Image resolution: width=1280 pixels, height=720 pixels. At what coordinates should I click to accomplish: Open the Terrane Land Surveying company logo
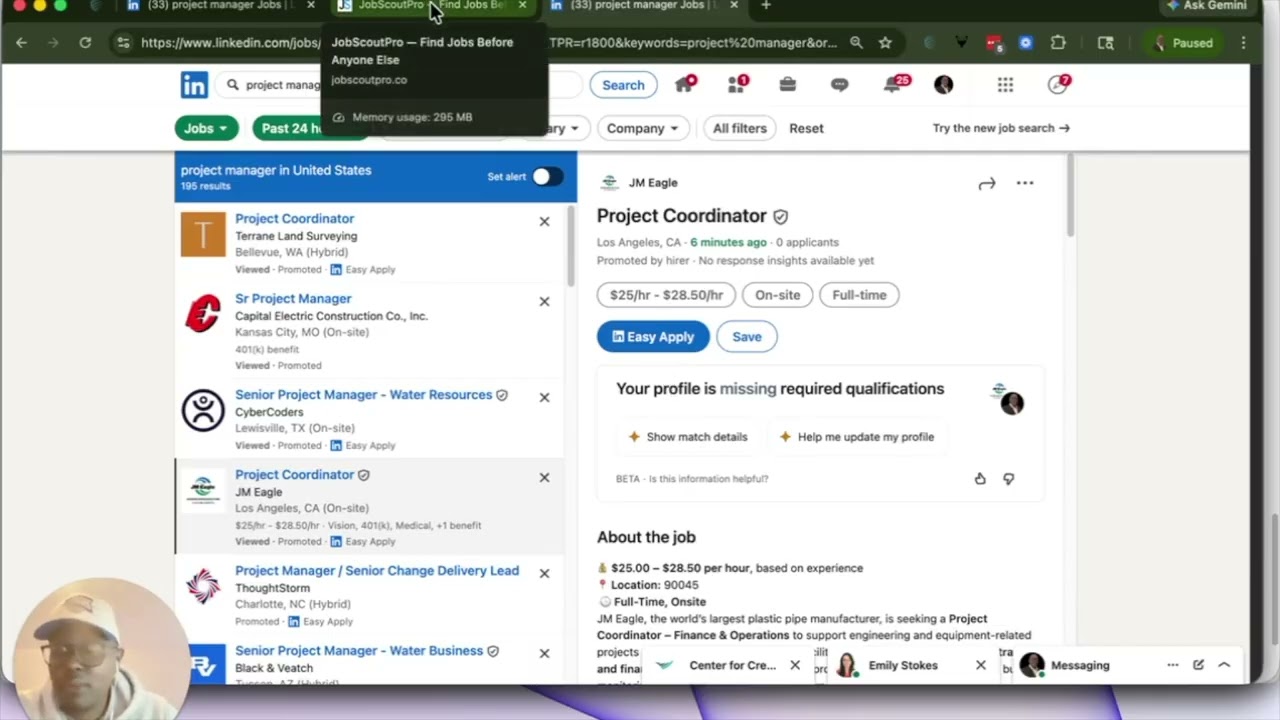click(x=203, y=235)
